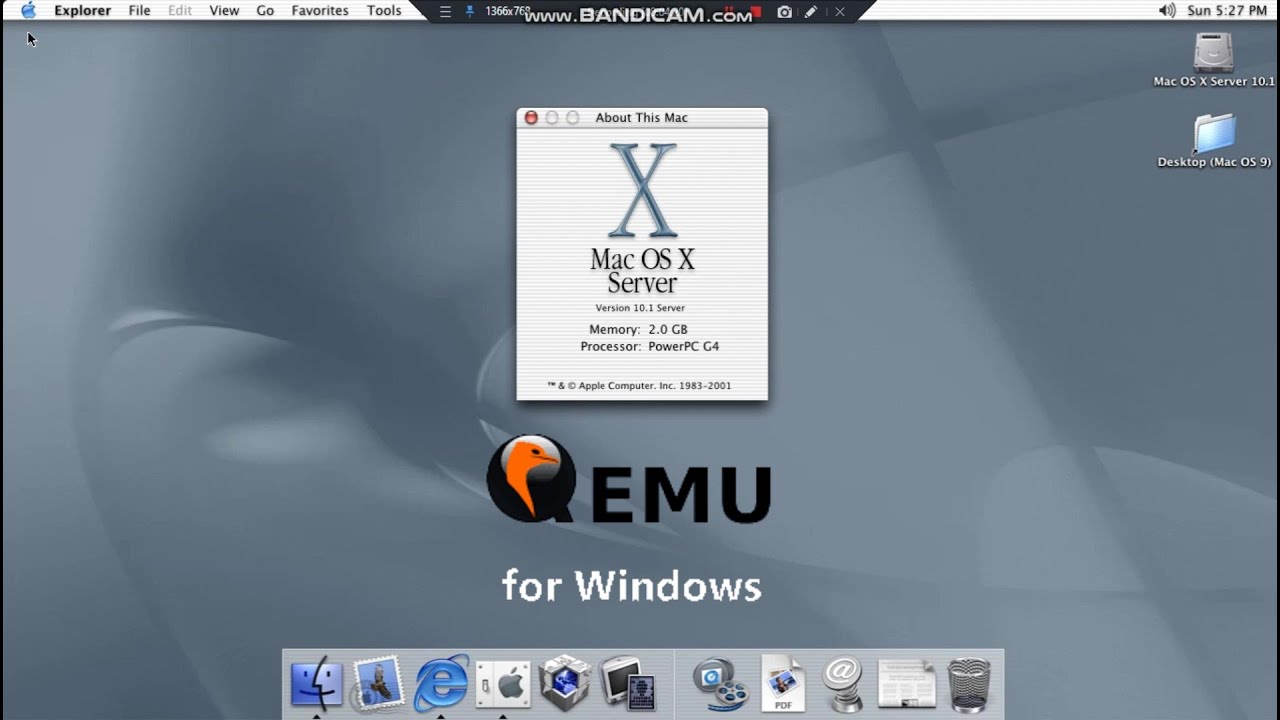The width and height of the screenshot is (1280, 720).
Task: Close the Bandicam recording bar
Action: (840, 11)
